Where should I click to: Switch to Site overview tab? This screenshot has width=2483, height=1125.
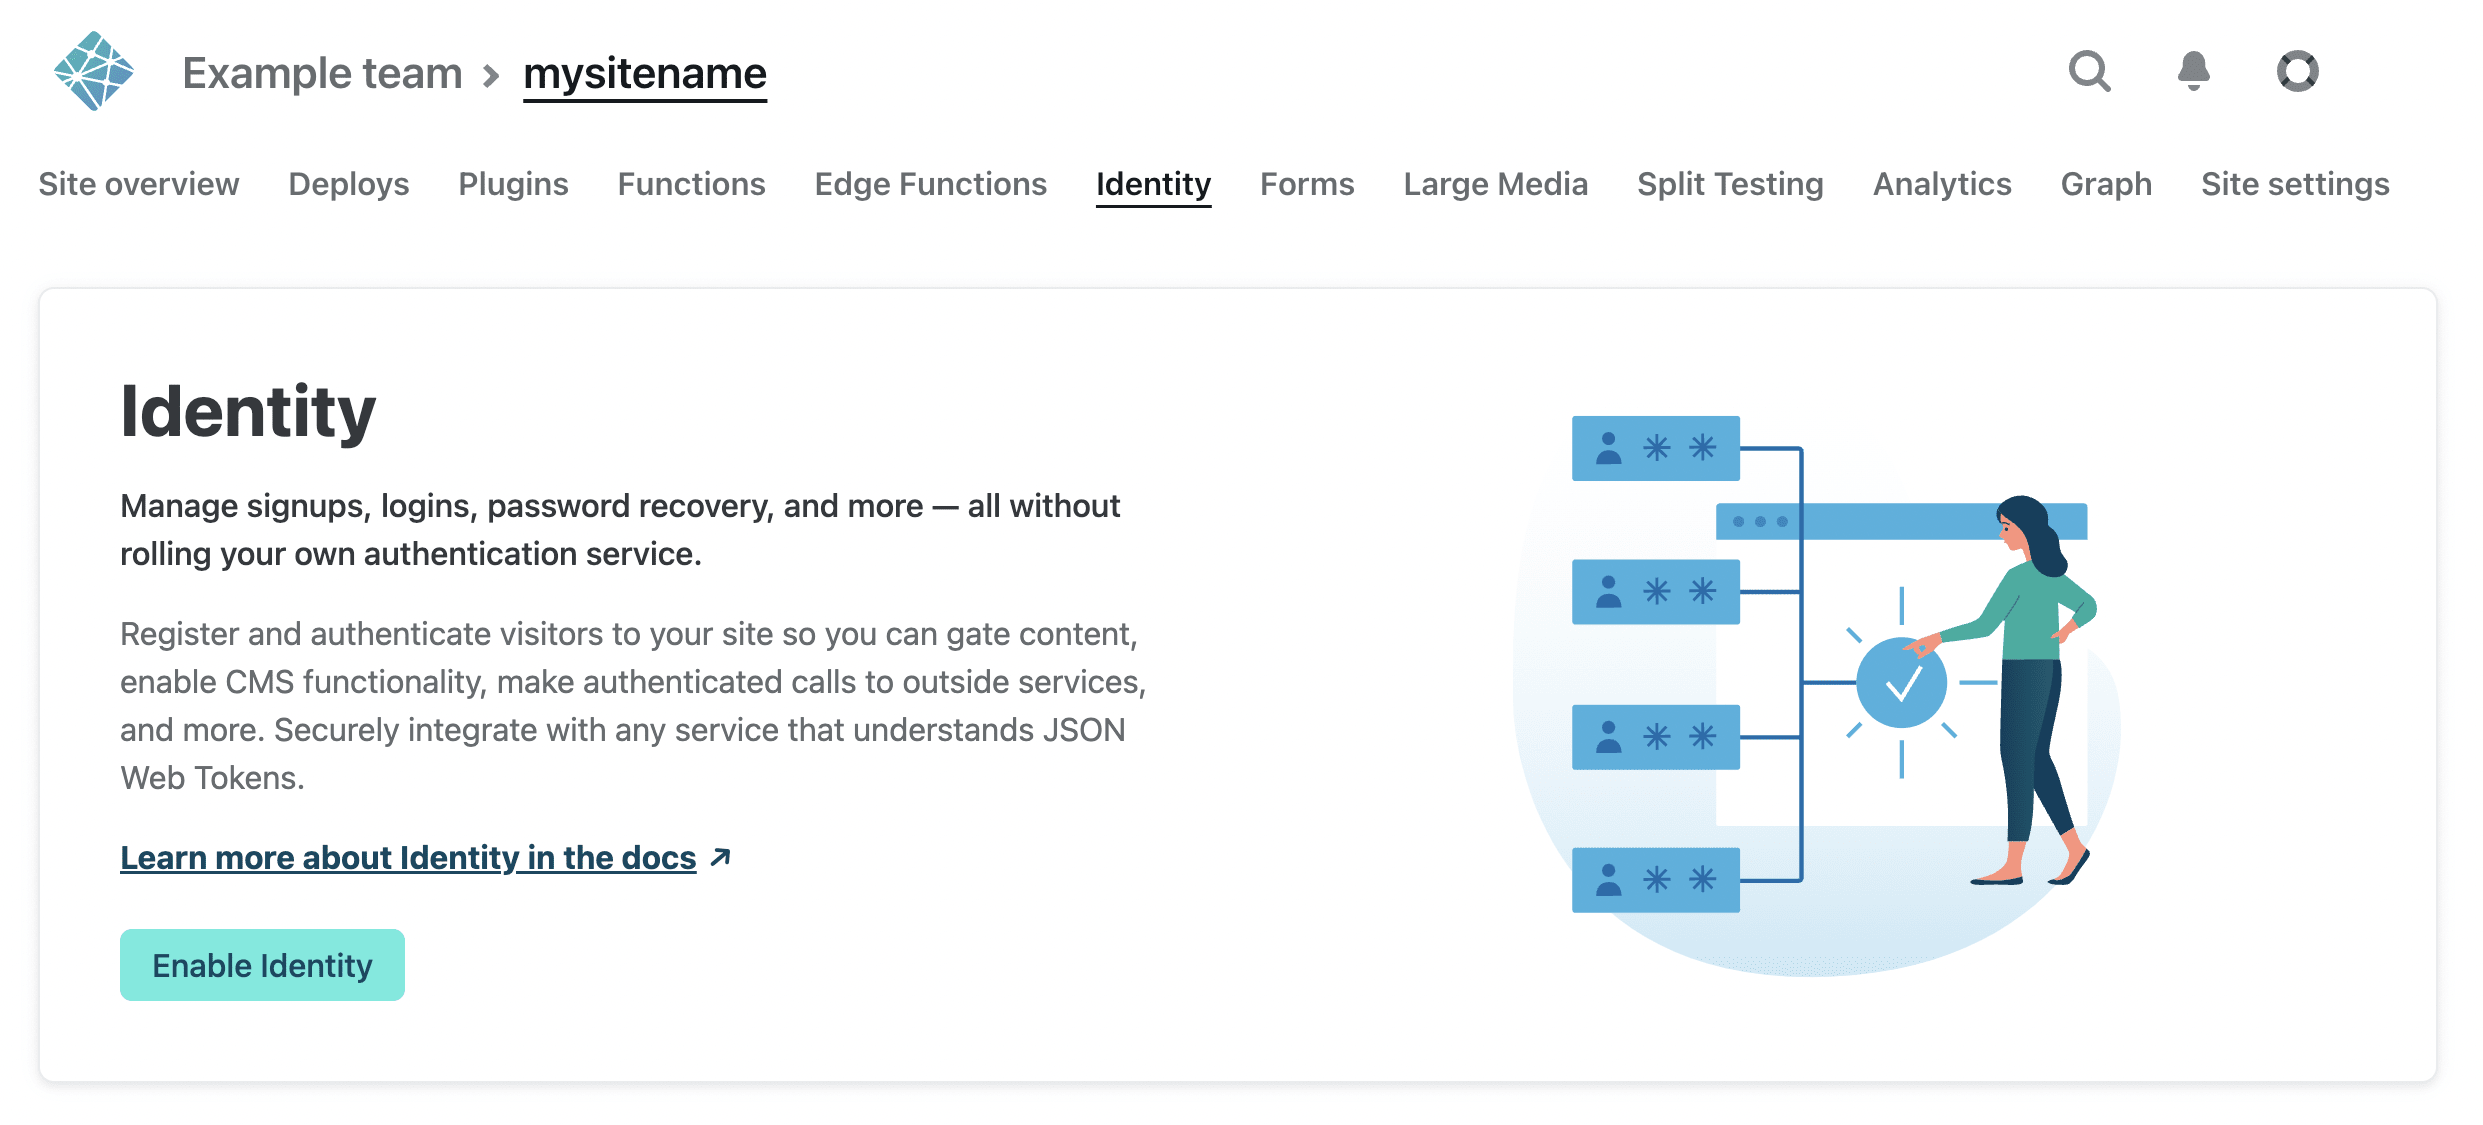pyautogui.click(x=139, y=184)
